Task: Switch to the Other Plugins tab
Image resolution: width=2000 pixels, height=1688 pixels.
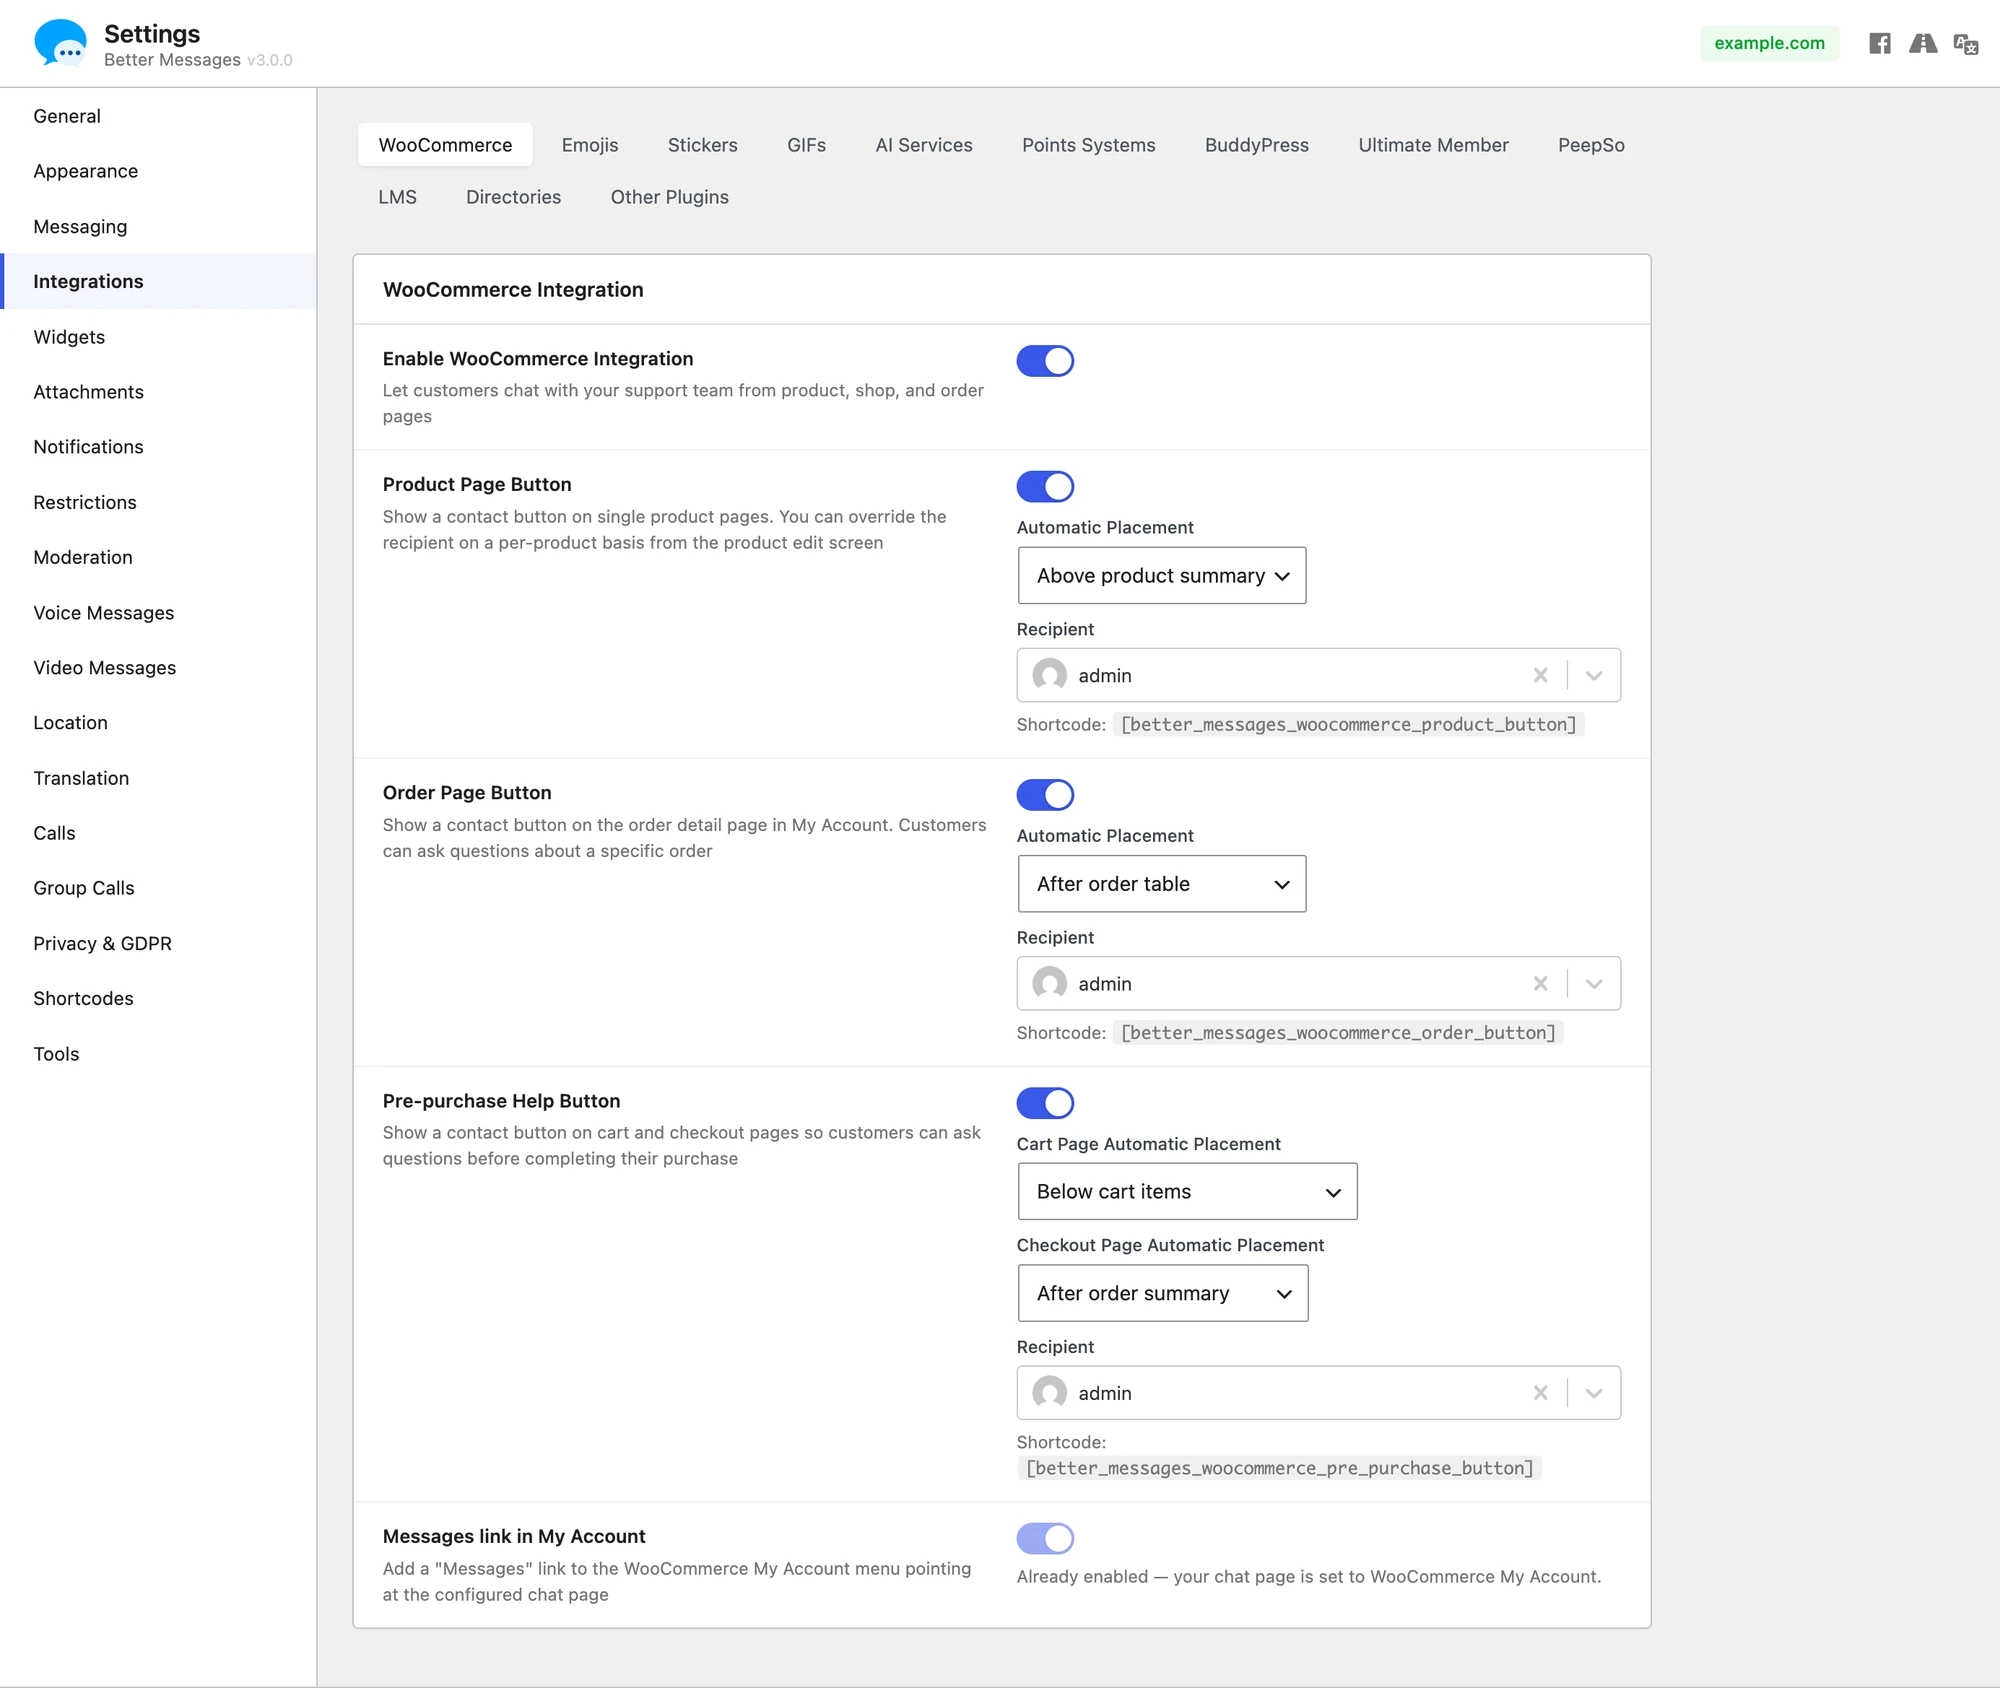Action: (x=669, y=197)
